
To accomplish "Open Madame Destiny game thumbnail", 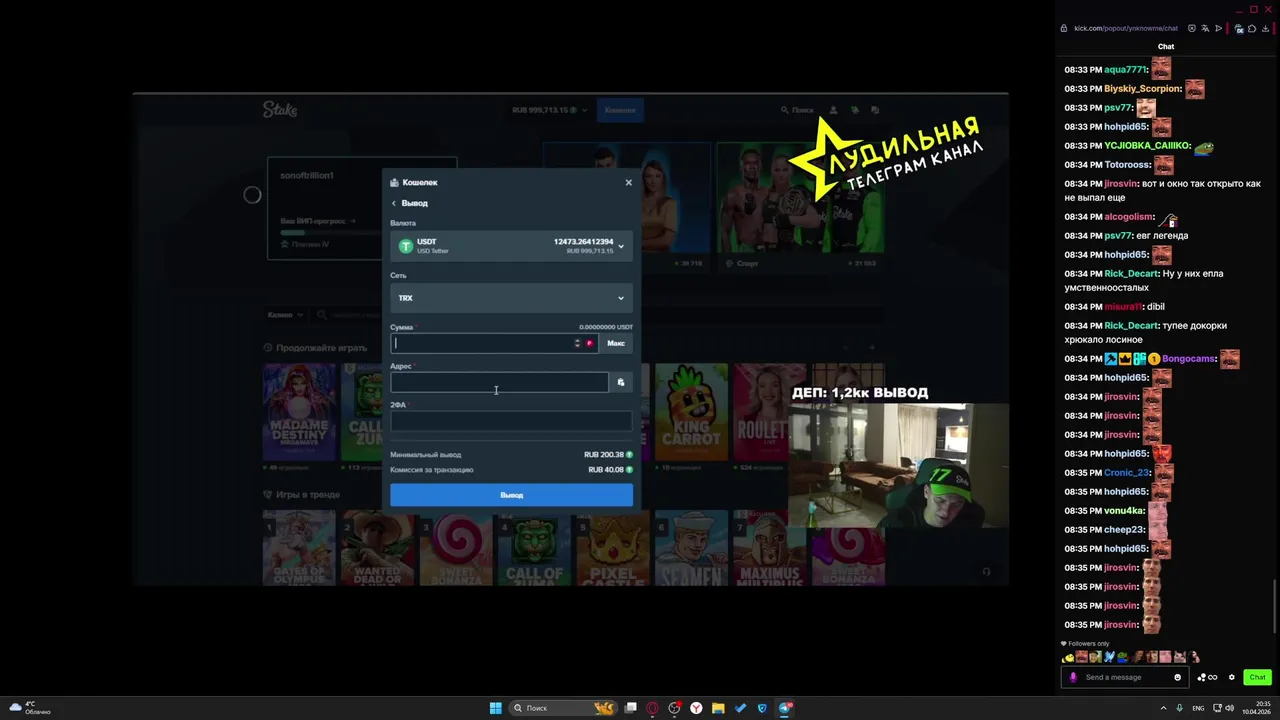I will tap(299, 412).
